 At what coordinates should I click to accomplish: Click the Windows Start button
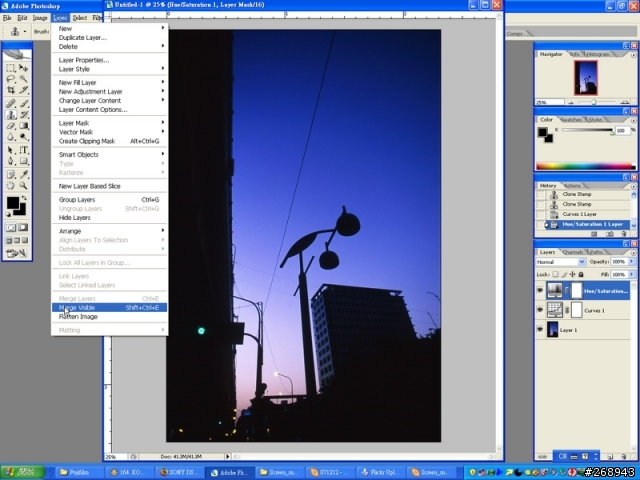click(22, 472)
